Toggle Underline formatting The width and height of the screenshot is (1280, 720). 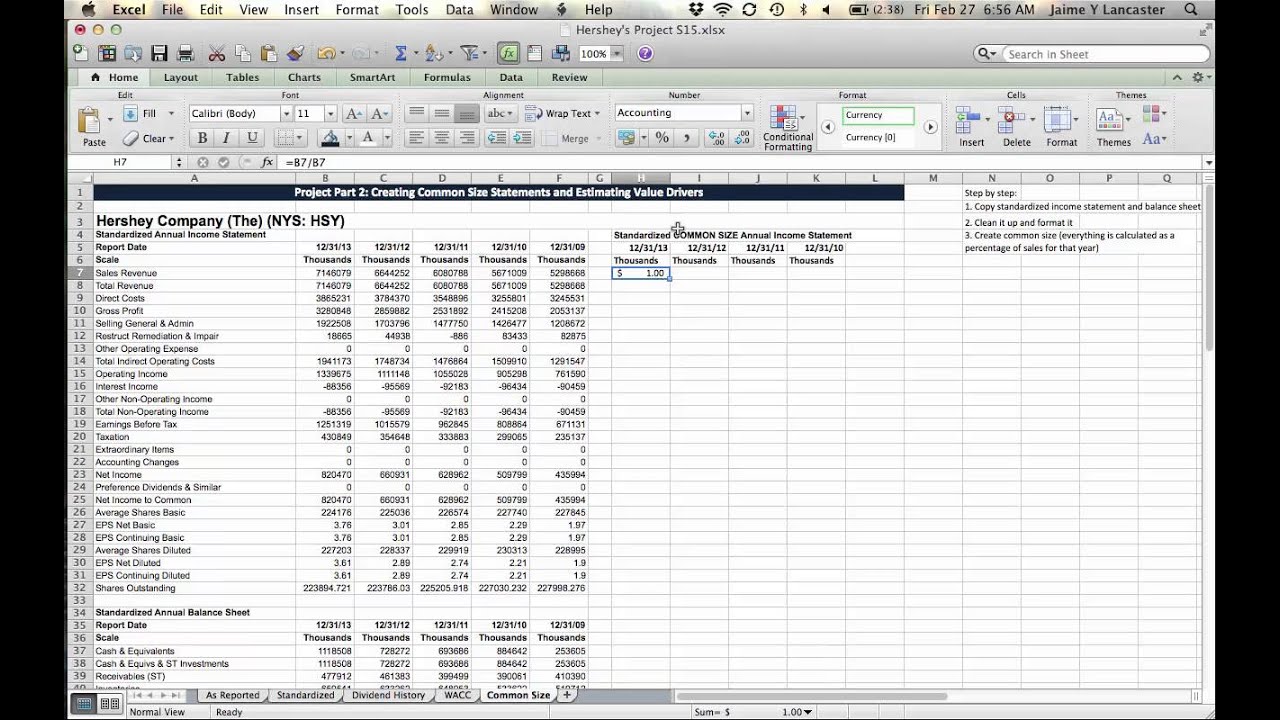[x=251, y=138]
